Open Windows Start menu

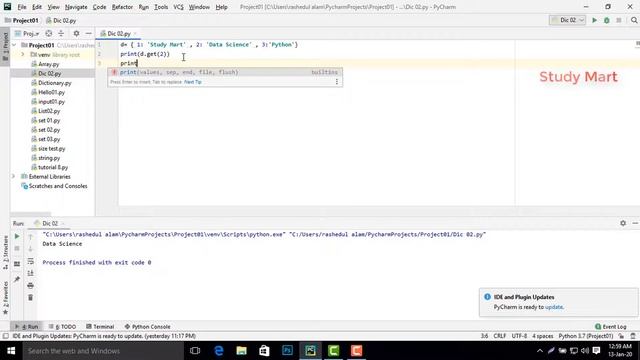[x=11, y=351]
